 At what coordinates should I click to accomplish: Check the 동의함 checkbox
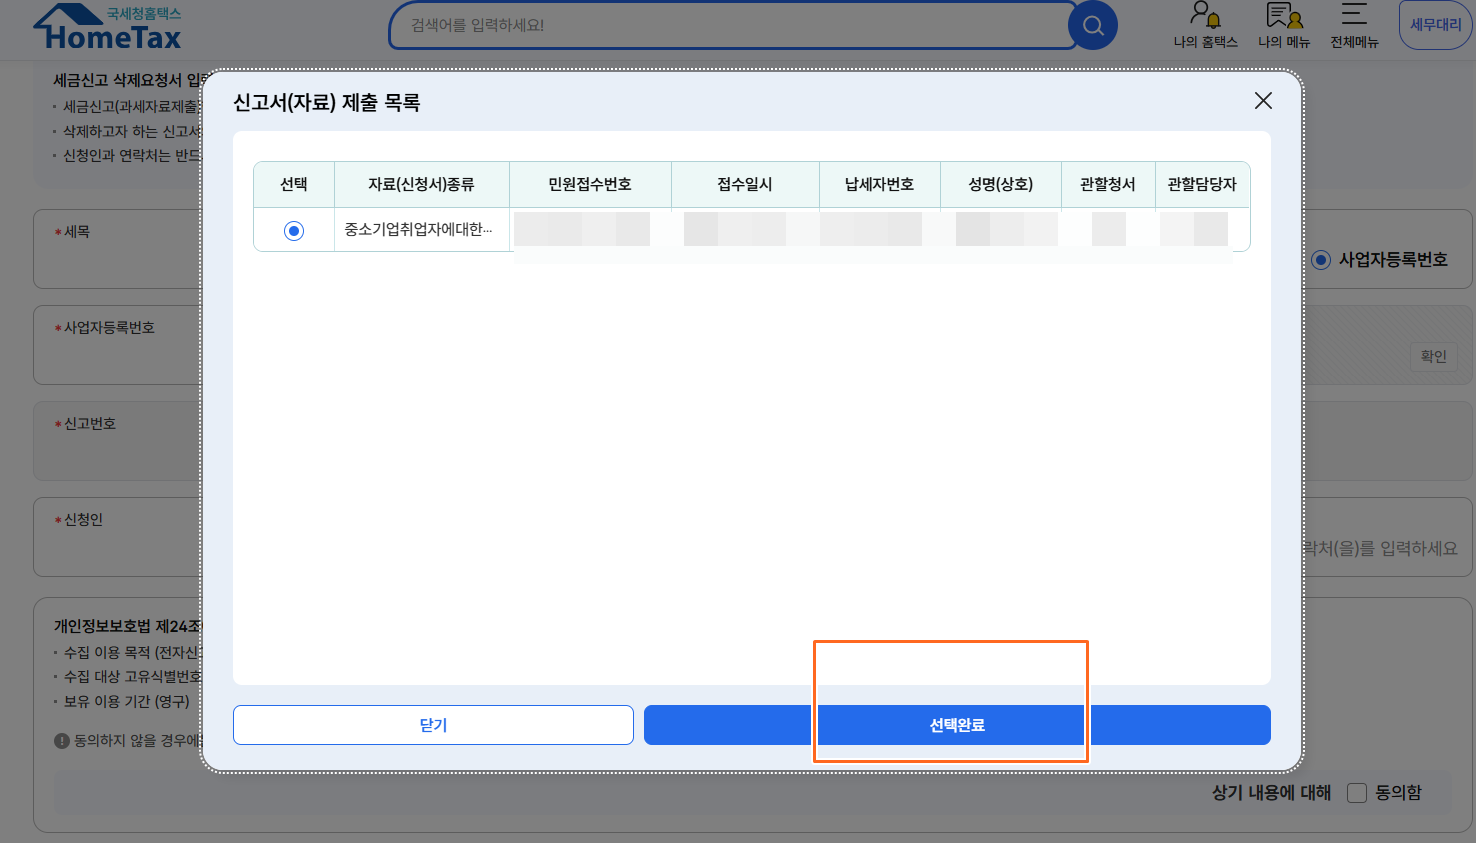click(x=1357, y=793)
